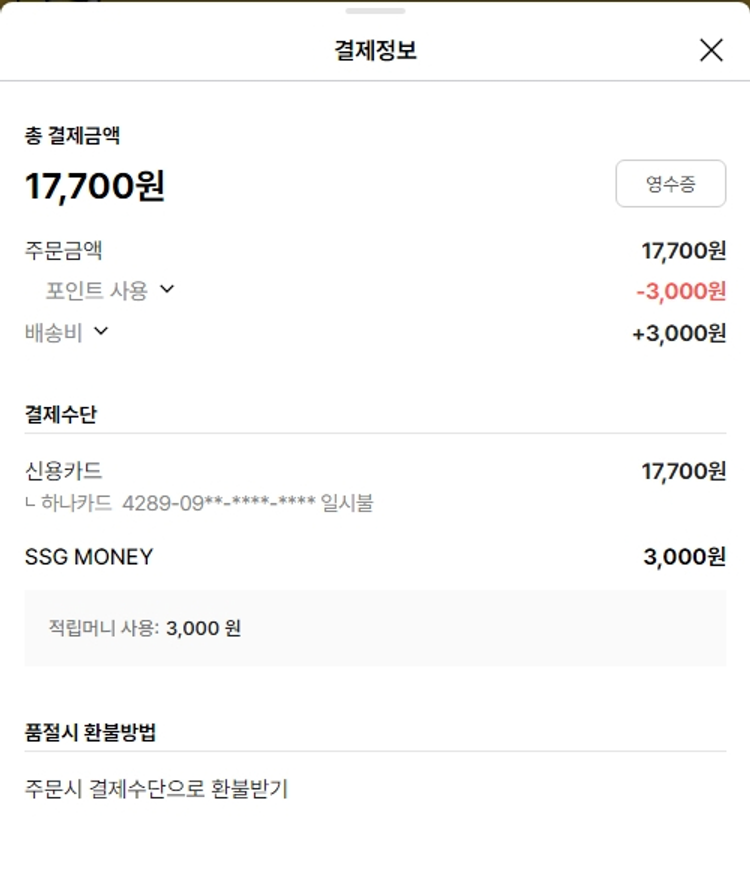Click the 결제정보 title
Image resolution: width=750 pixels, height=885 pixels.
[375, 50]
